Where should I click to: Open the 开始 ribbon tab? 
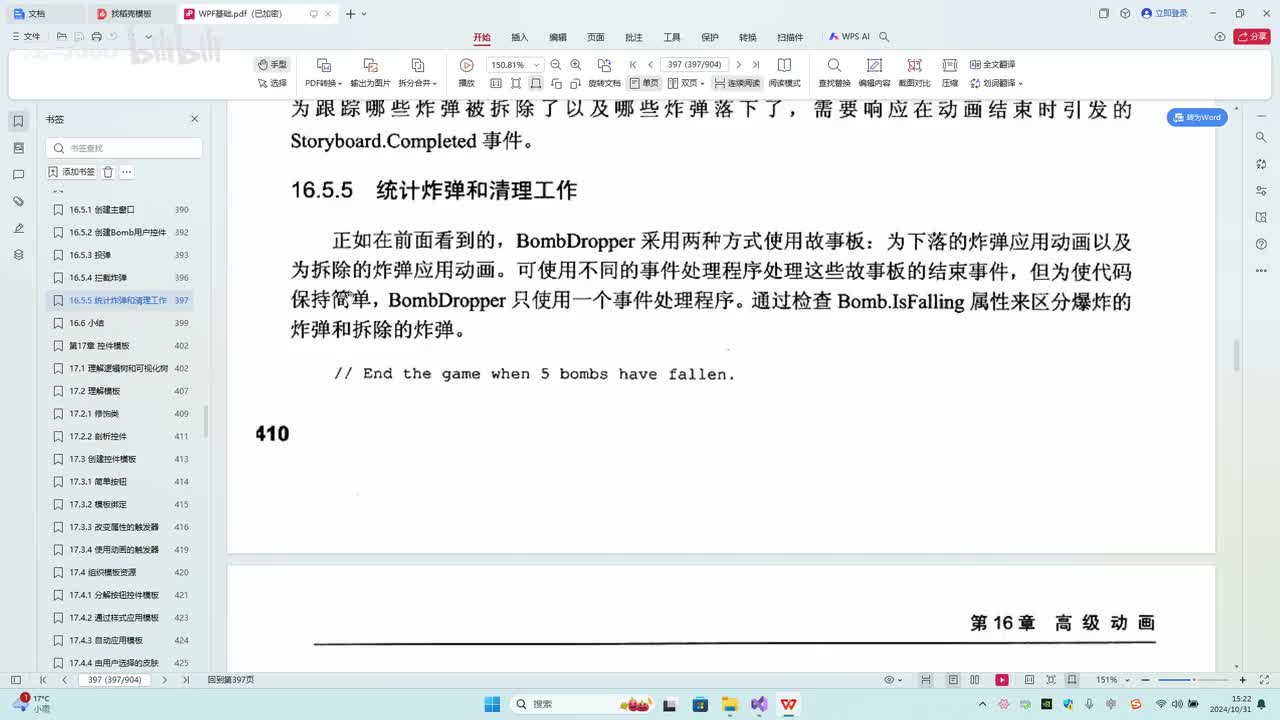pyautogui.click(x=482, y=37)
